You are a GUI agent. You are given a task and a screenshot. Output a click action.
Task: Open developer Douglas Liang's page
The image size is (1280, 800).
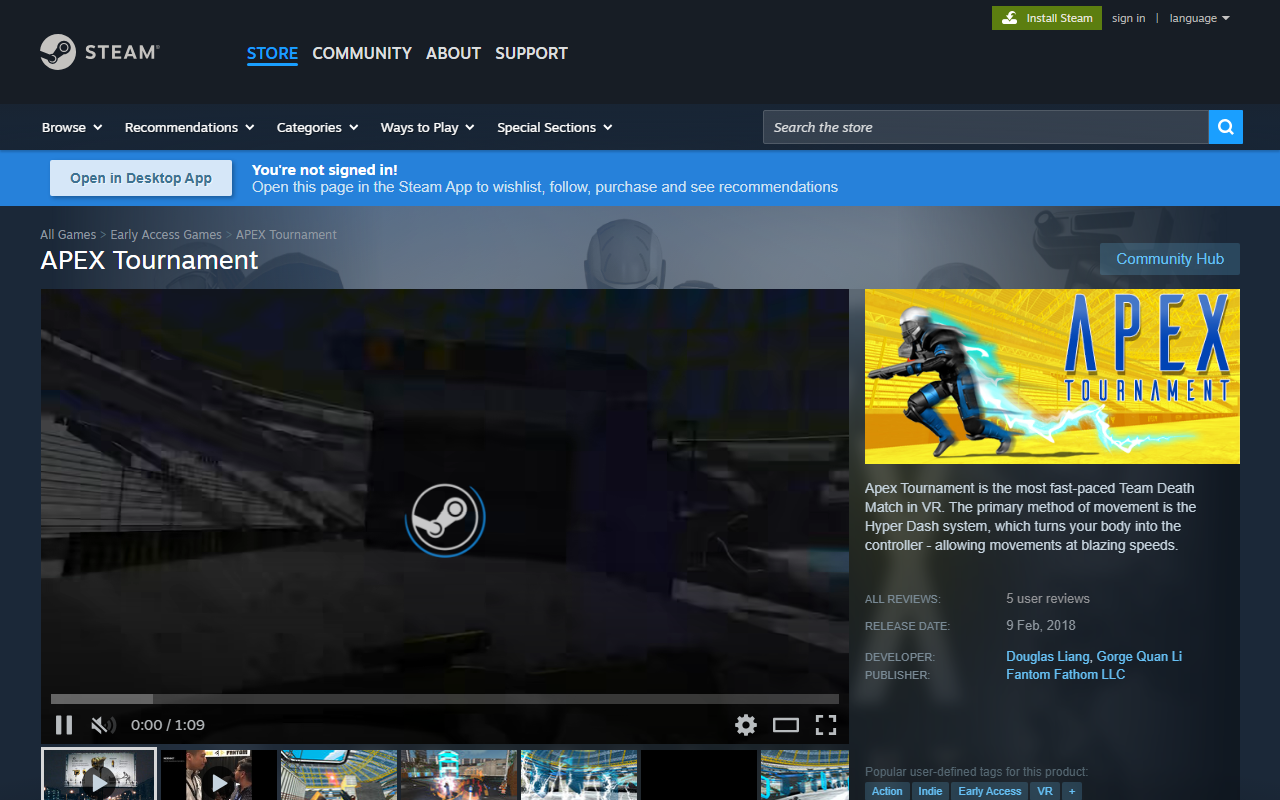(1048, 656)
